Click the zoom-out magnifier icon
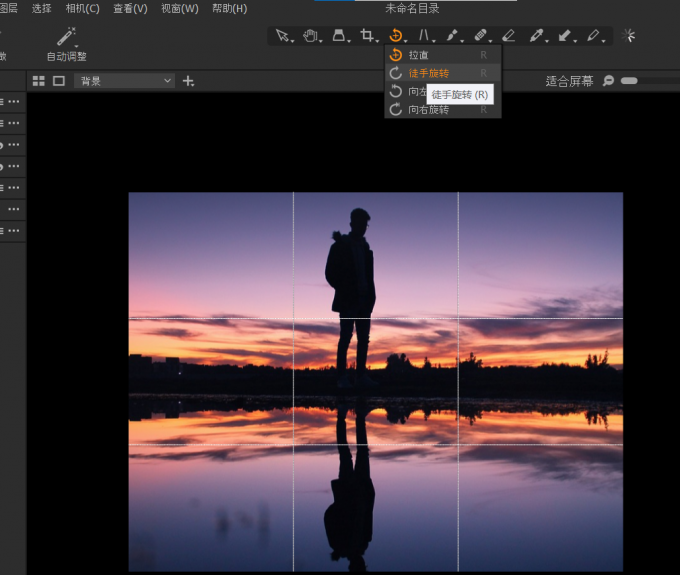This screenshot has height=575, width=680. point(608,81)
